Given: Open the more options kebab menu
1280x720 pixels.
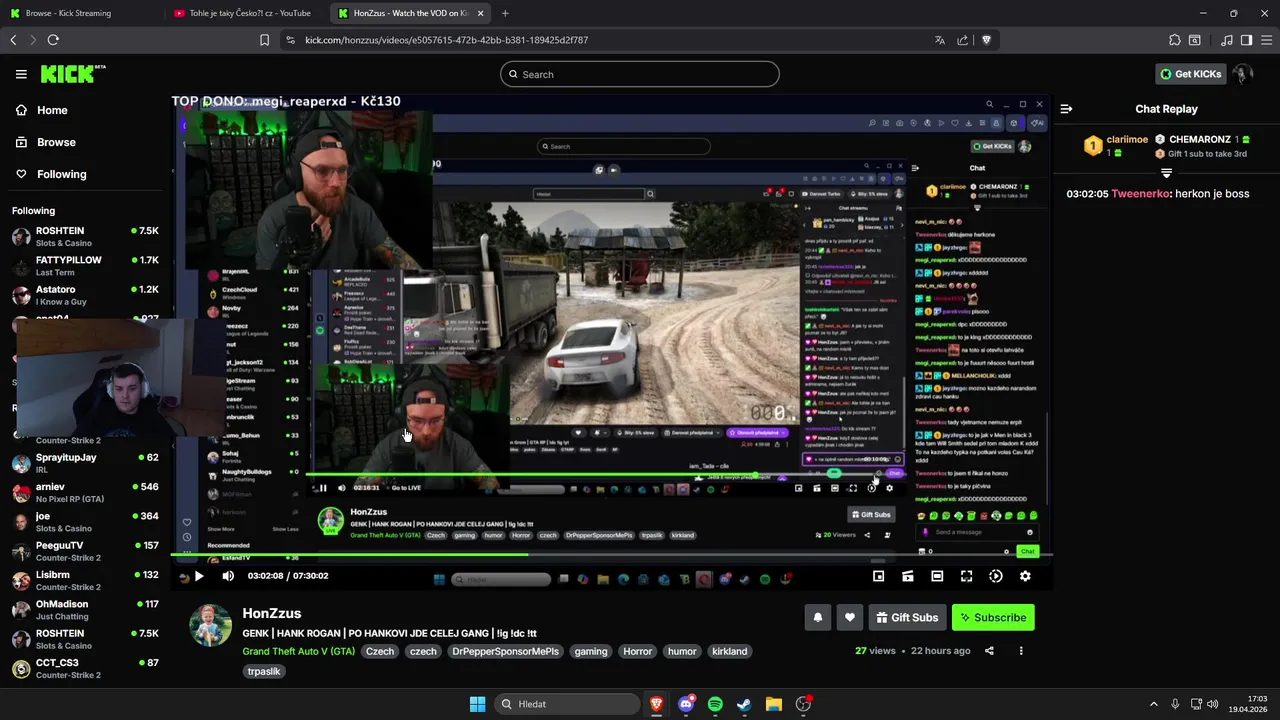Looking at the screenshot, I should coord(1021,651).
